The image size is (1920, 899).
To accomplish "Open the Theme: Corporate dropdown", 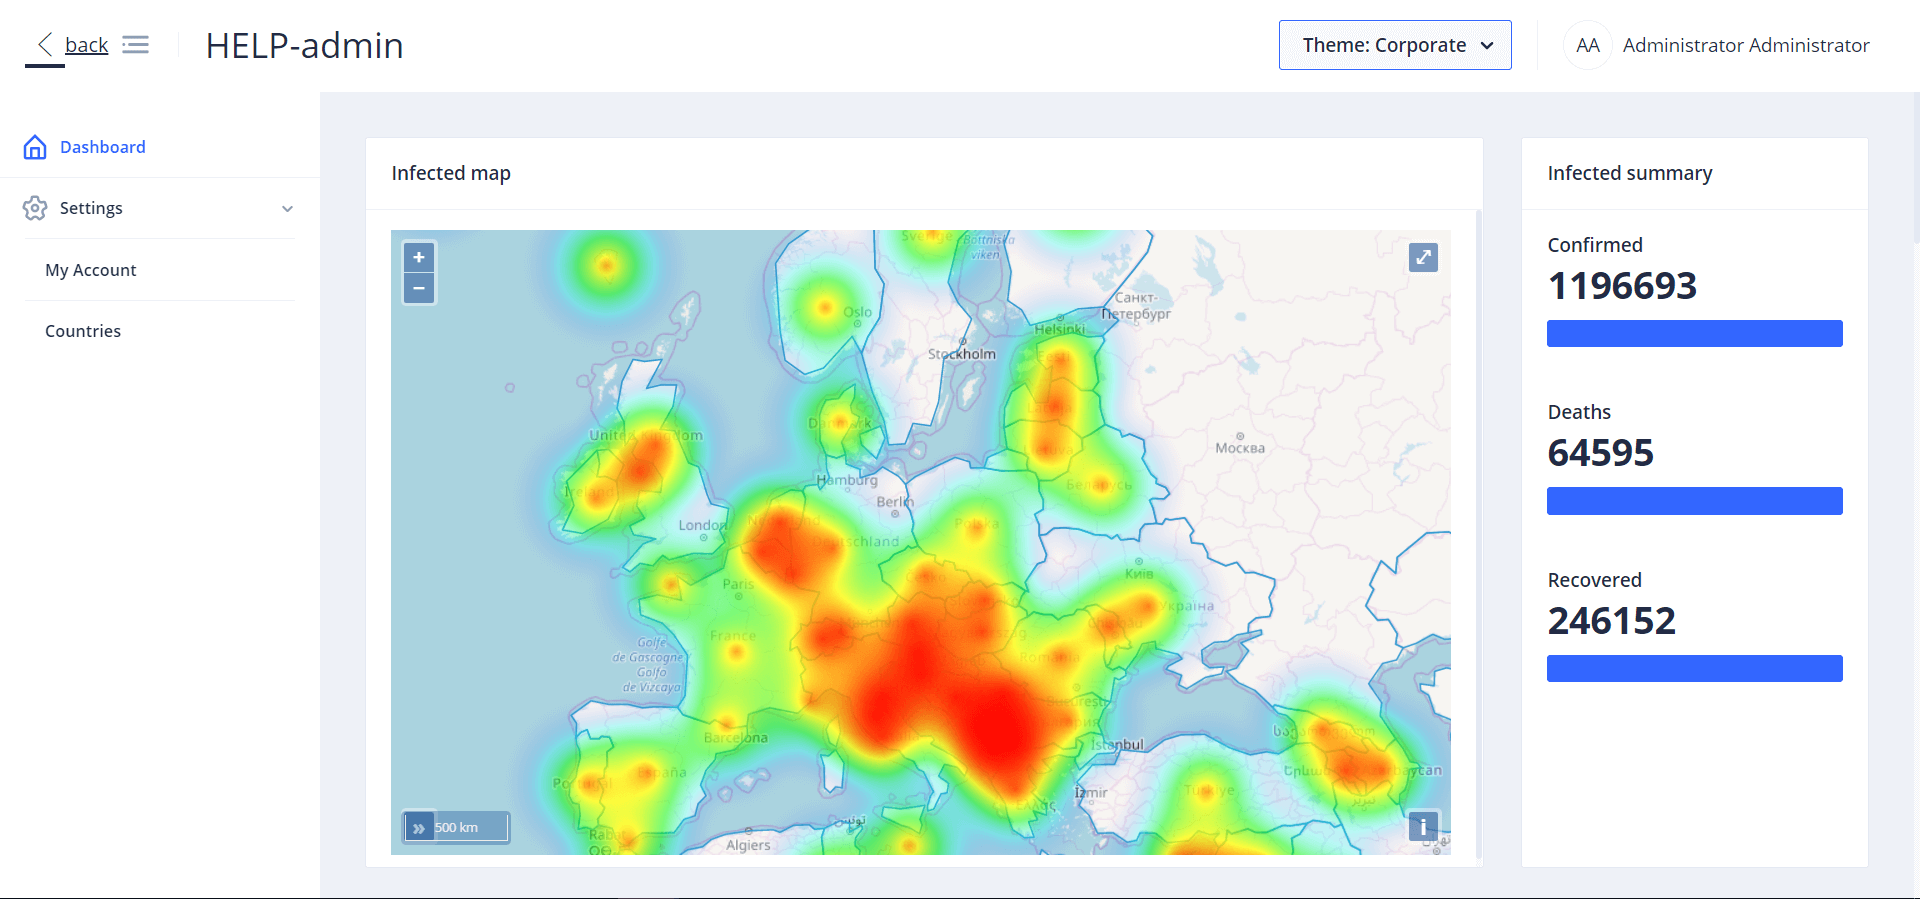I will point(1395,45).
